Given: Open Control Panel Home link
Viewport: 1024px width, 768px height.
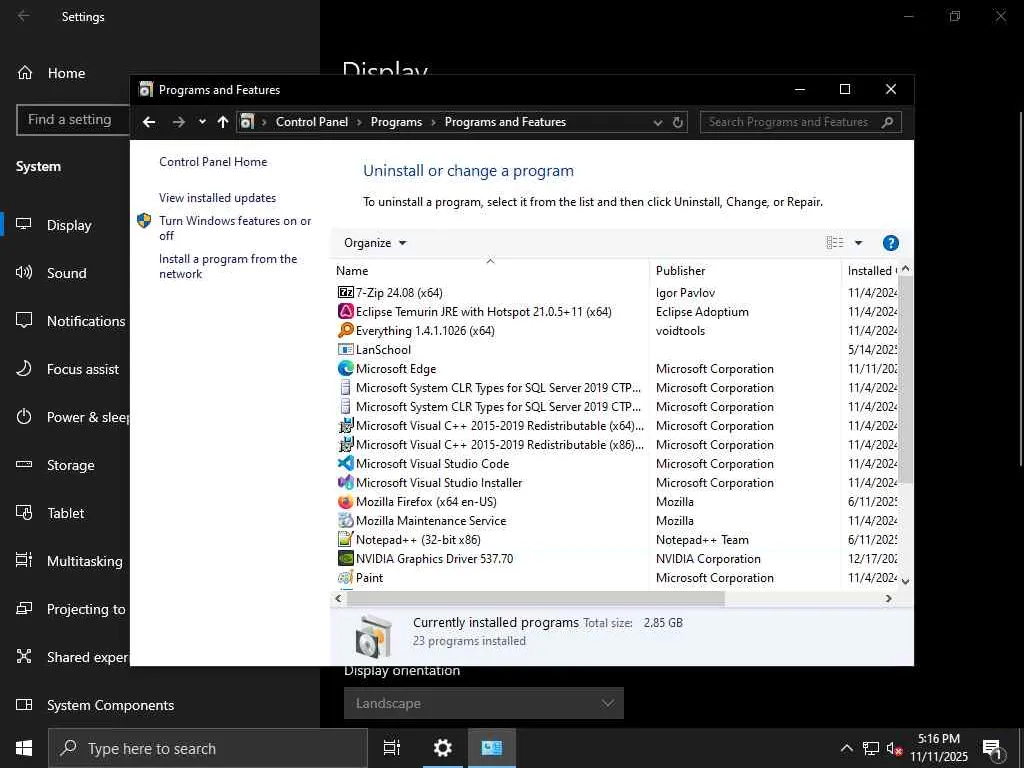Looking at the screenshot, I should (213, 162).
